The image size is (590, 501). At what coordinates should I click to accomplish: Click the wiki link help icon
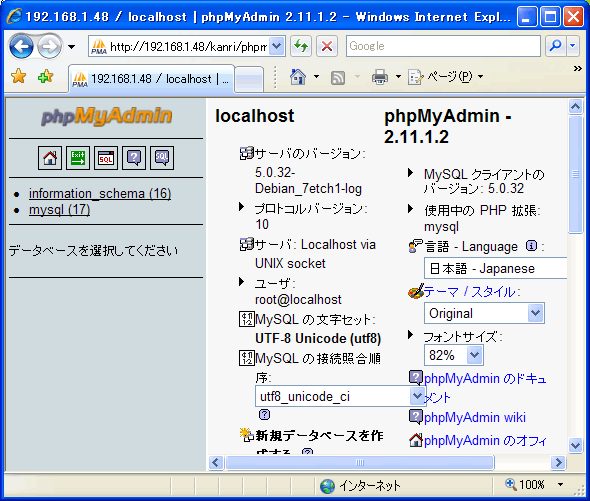416,417
